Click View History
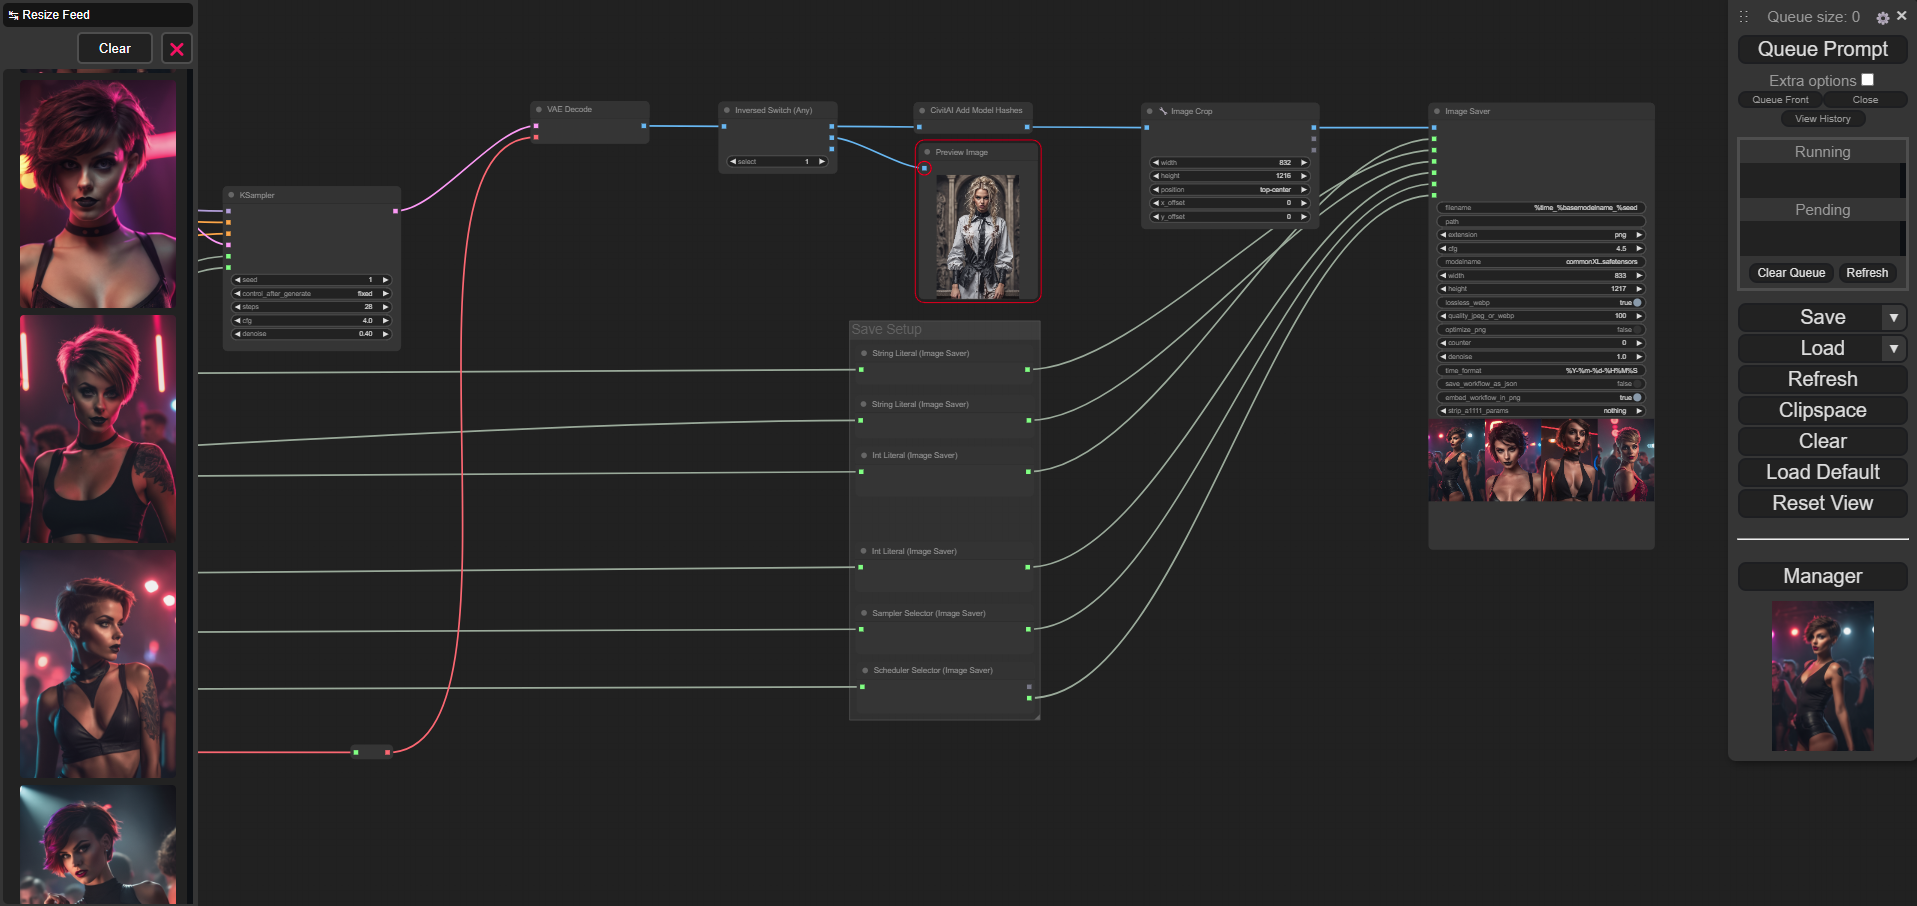Screen dimensions: 1917x906 coord(1822,119)
